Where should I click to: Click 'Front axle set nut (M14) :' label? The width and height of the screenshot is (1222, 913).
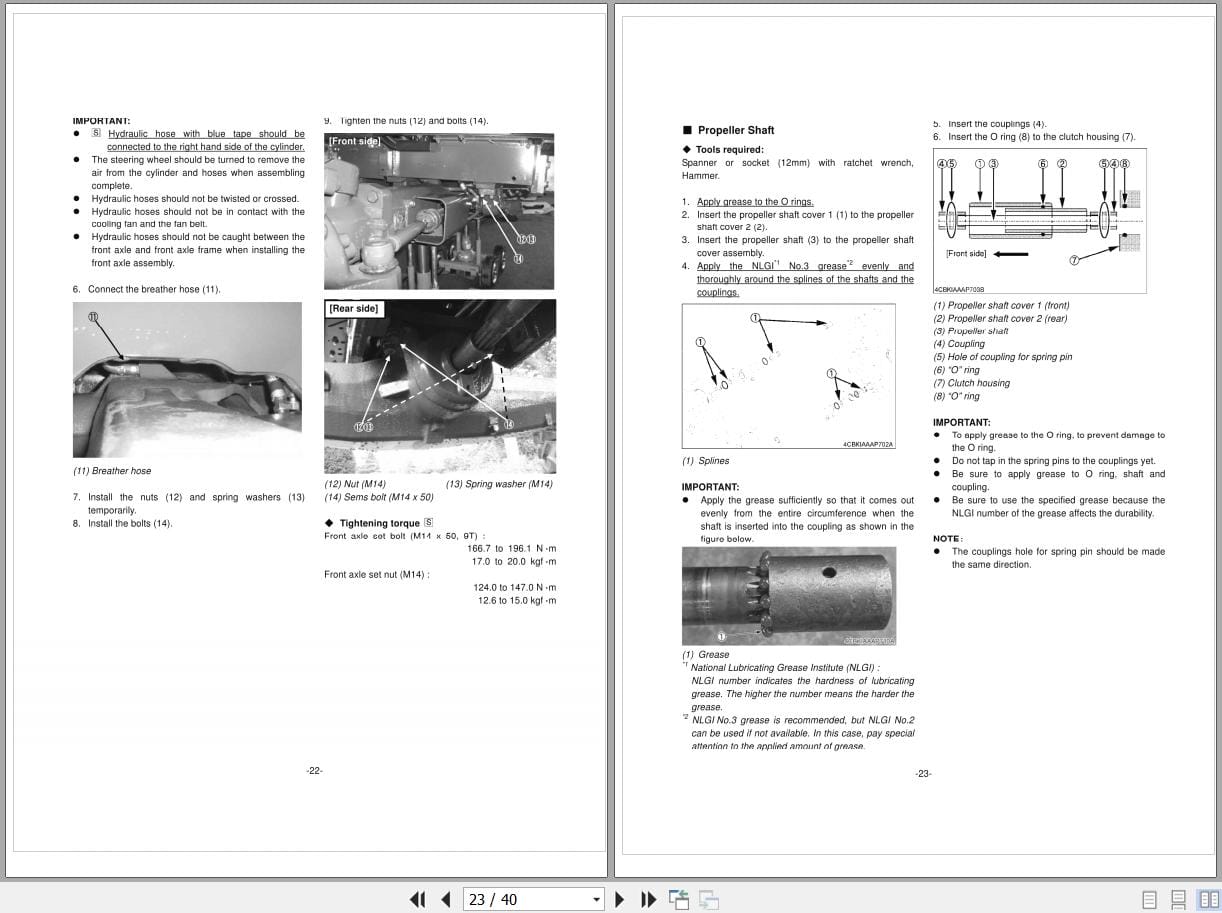[x=377, y=574]
